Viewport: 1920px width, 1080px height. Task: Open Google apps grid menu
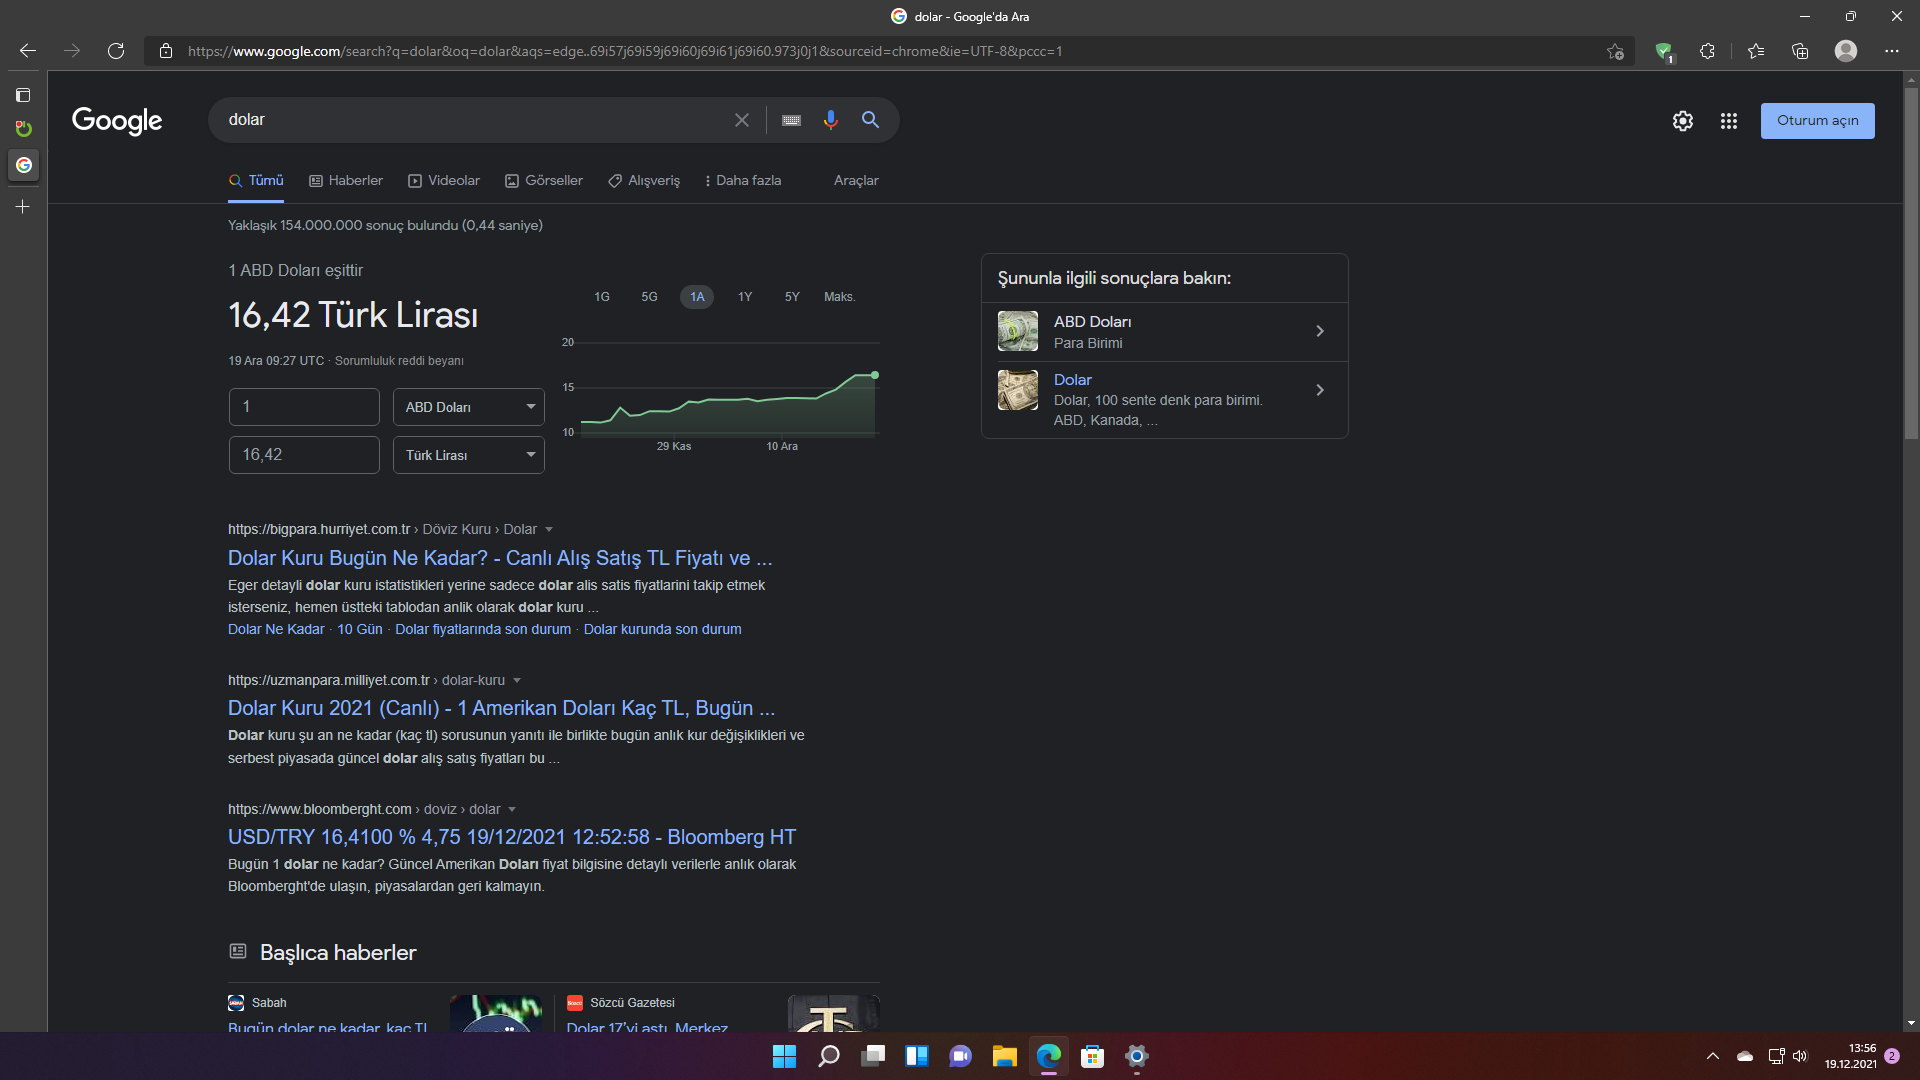[1728, 121]
